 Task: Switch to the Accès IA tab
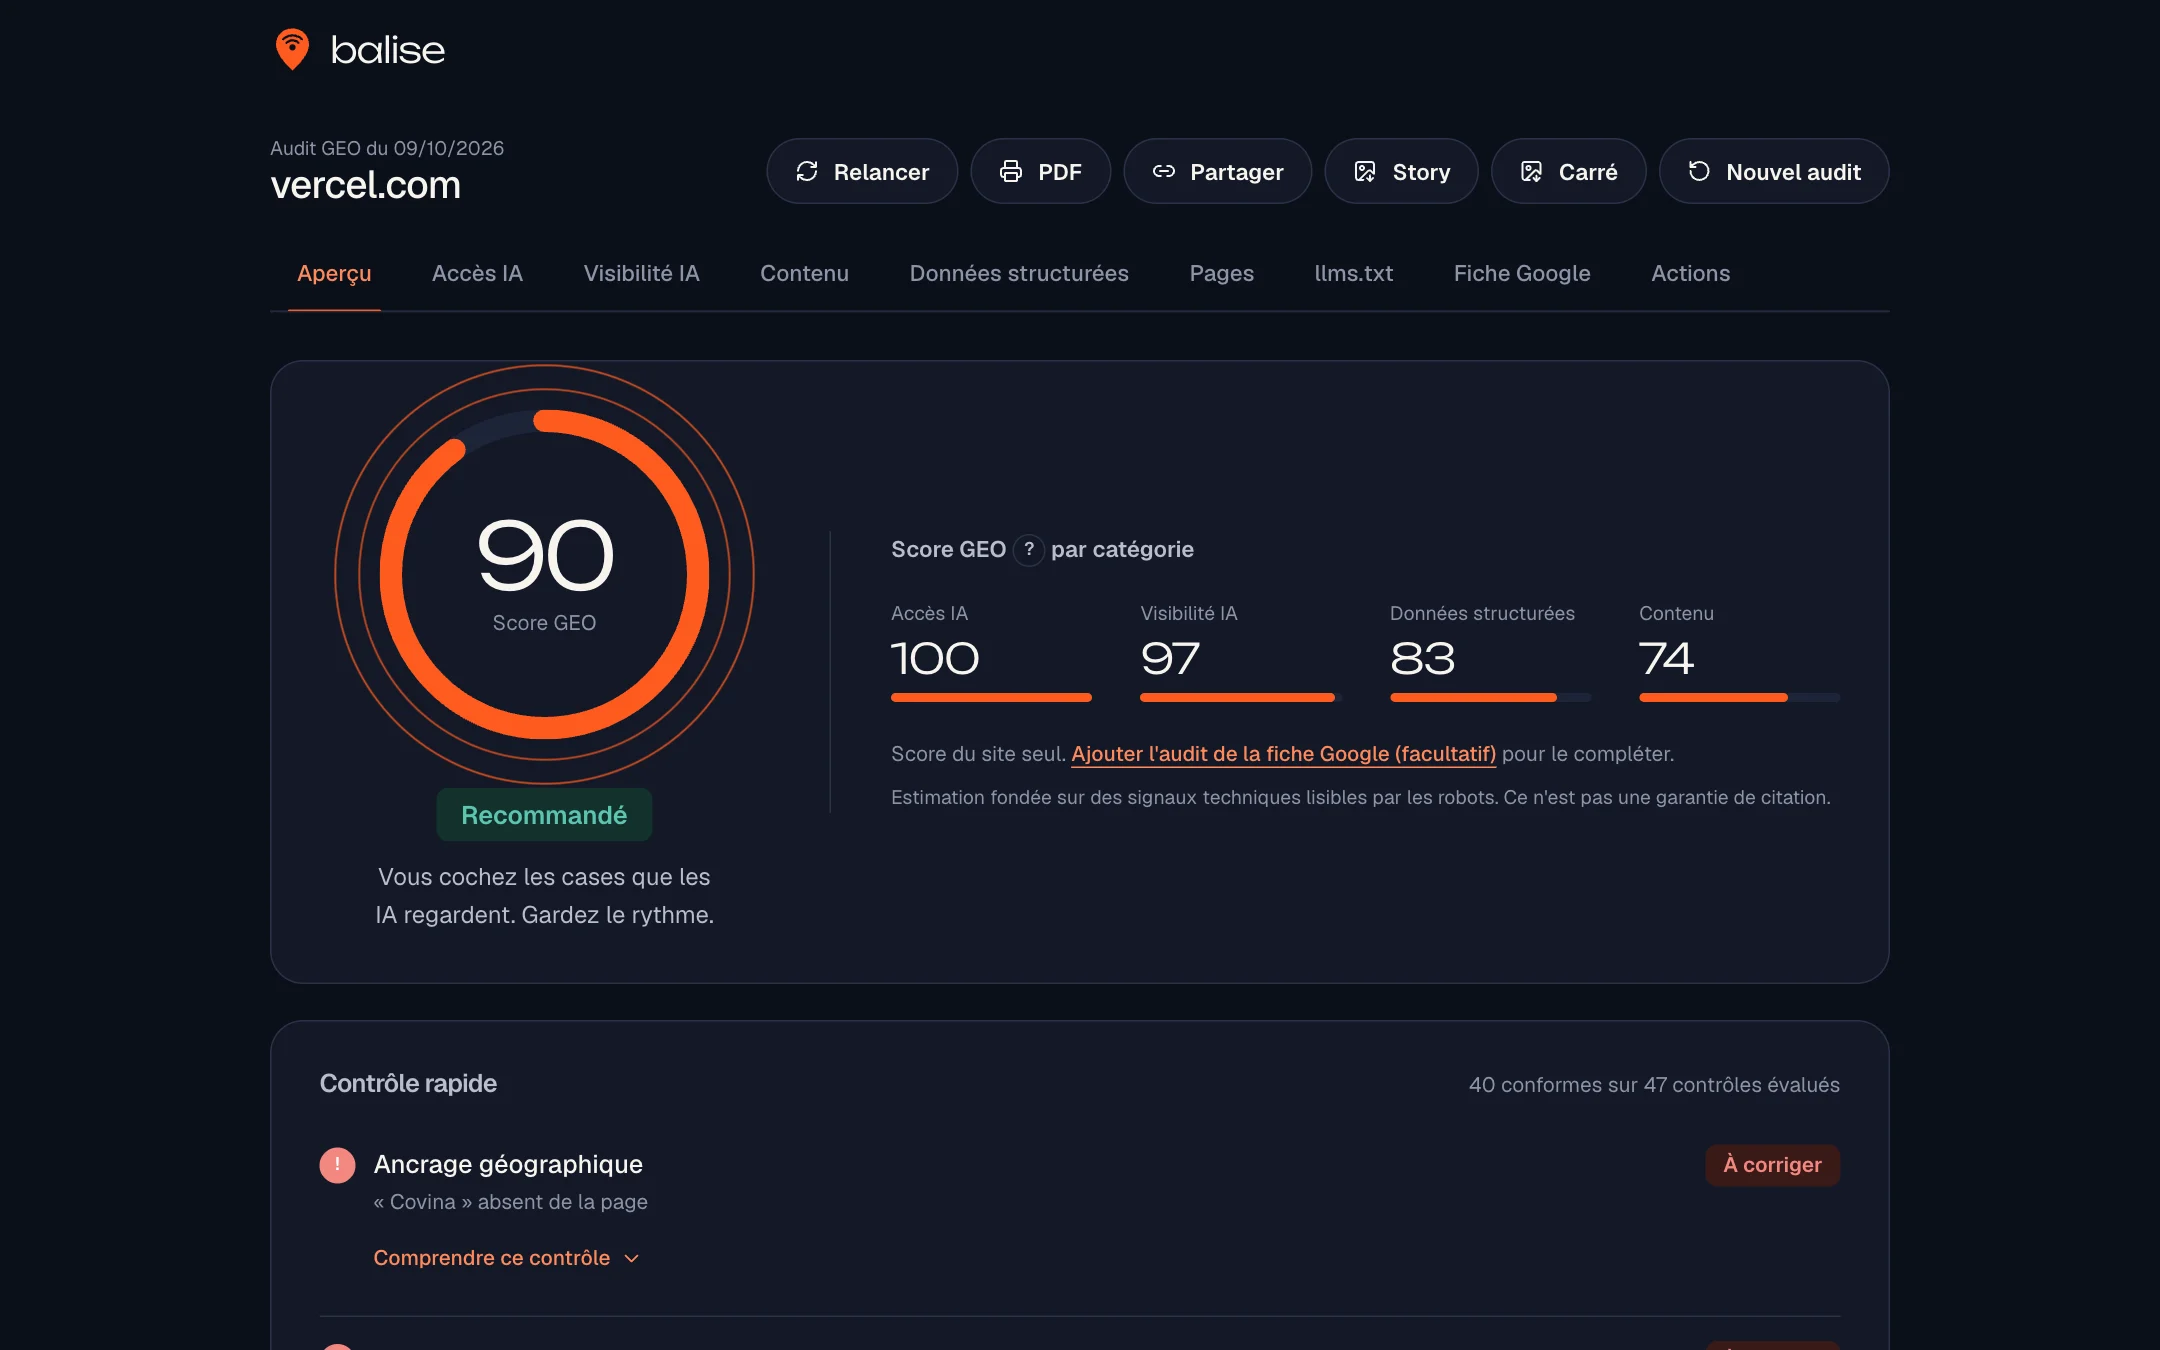pyautogui.click(x=477, y=273)
